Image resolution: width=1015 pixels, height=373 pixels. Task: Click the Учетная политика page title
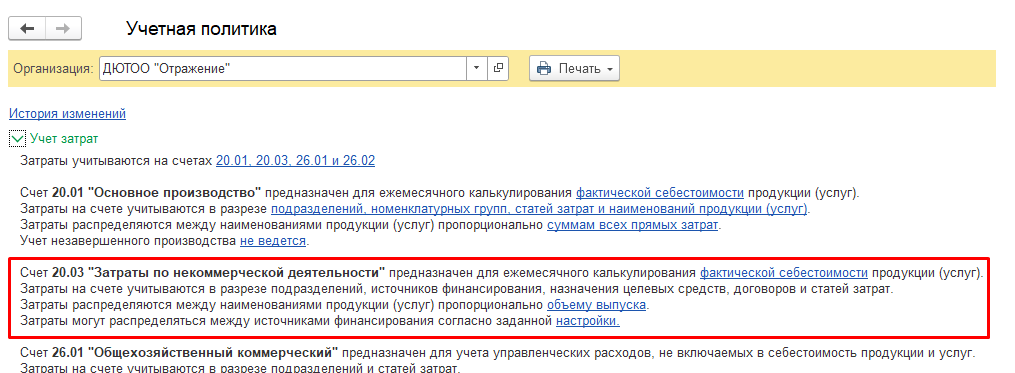tap(201, 28)
